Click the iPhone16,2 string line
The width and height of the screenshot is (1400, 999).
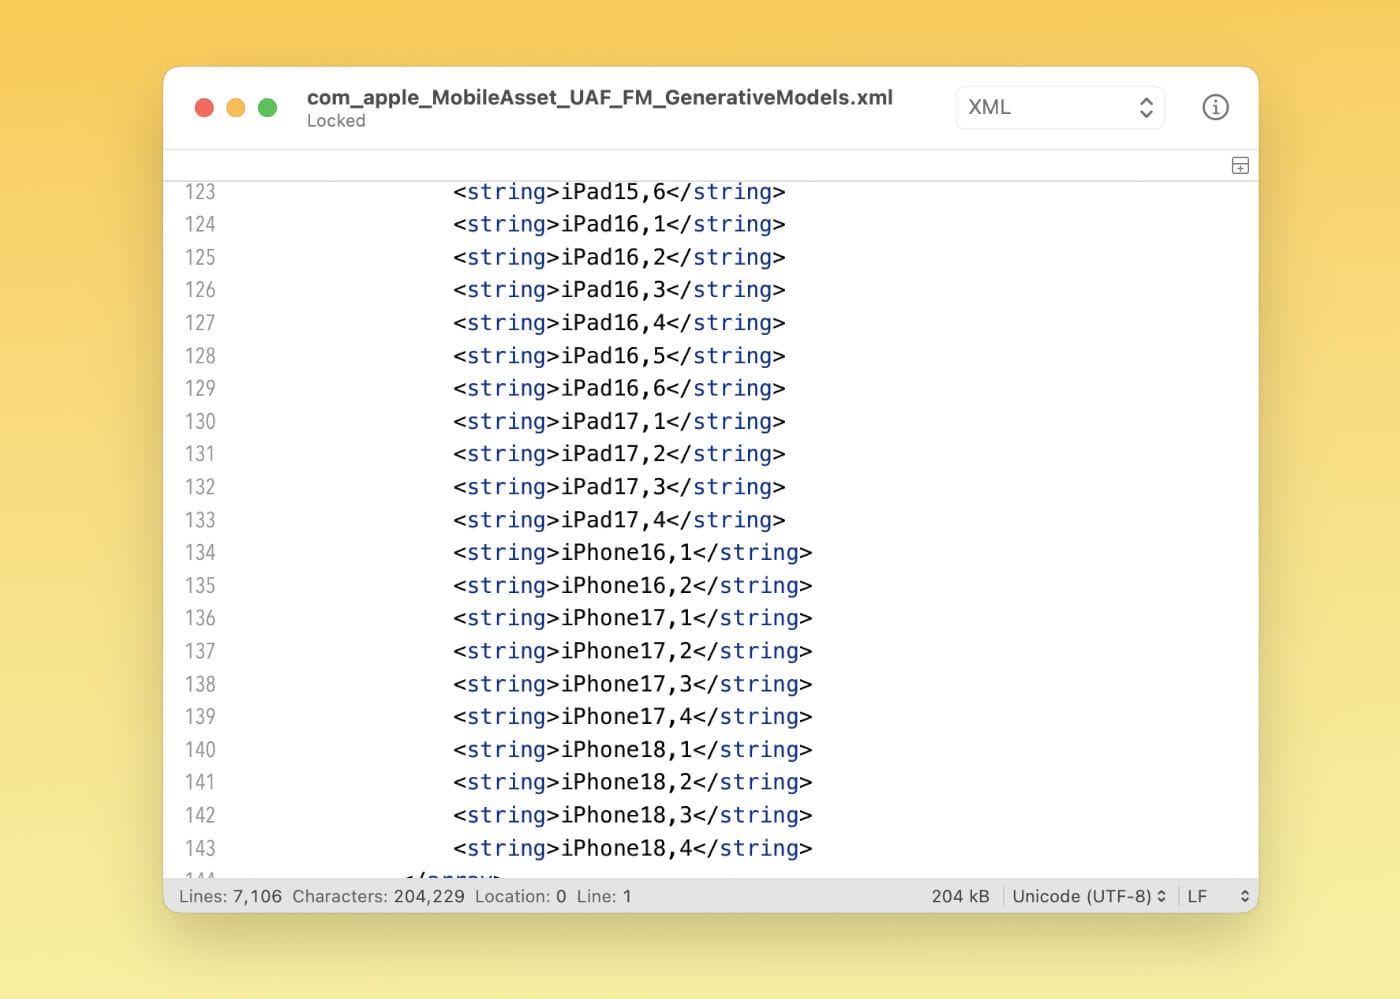(x=633, y=585)
